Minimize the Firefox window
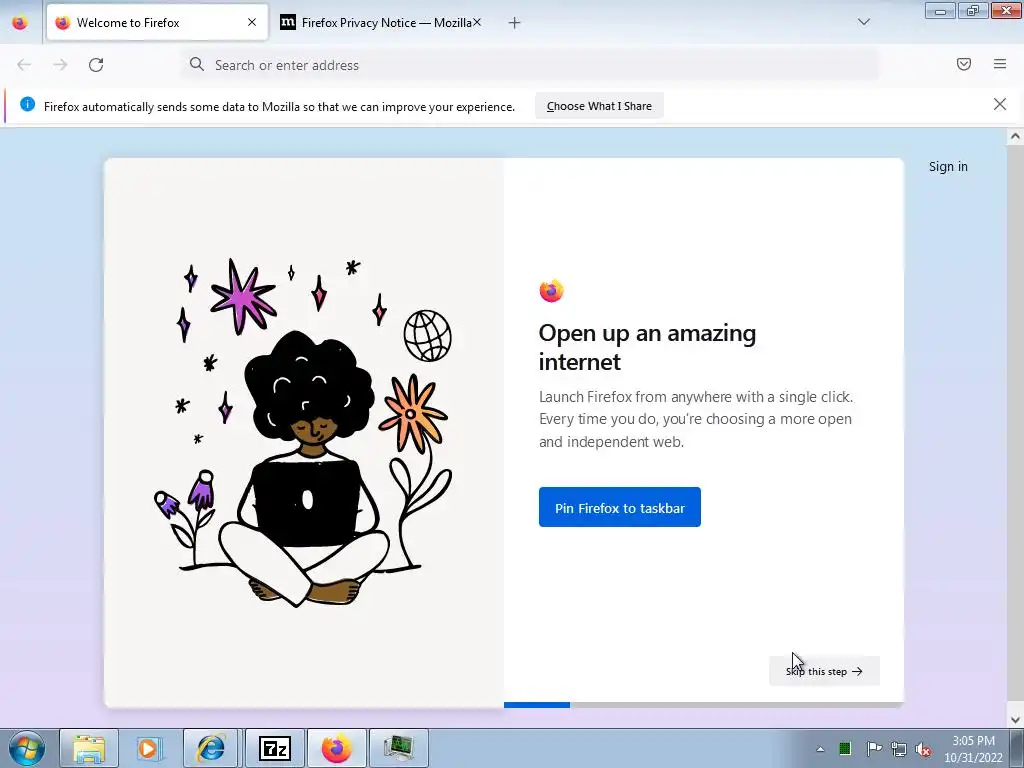 coord(940,10)
